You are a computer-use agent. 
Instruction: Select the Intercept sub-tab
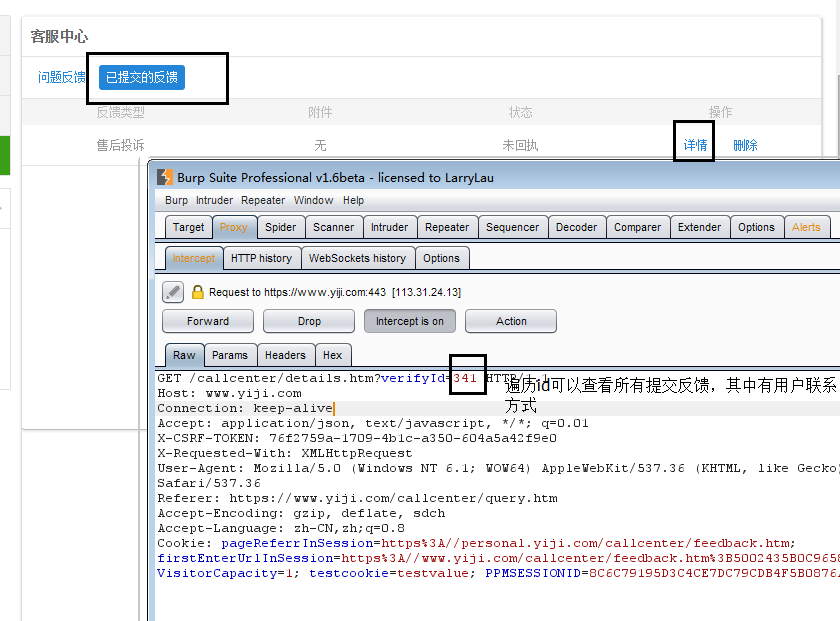point(194,258)
